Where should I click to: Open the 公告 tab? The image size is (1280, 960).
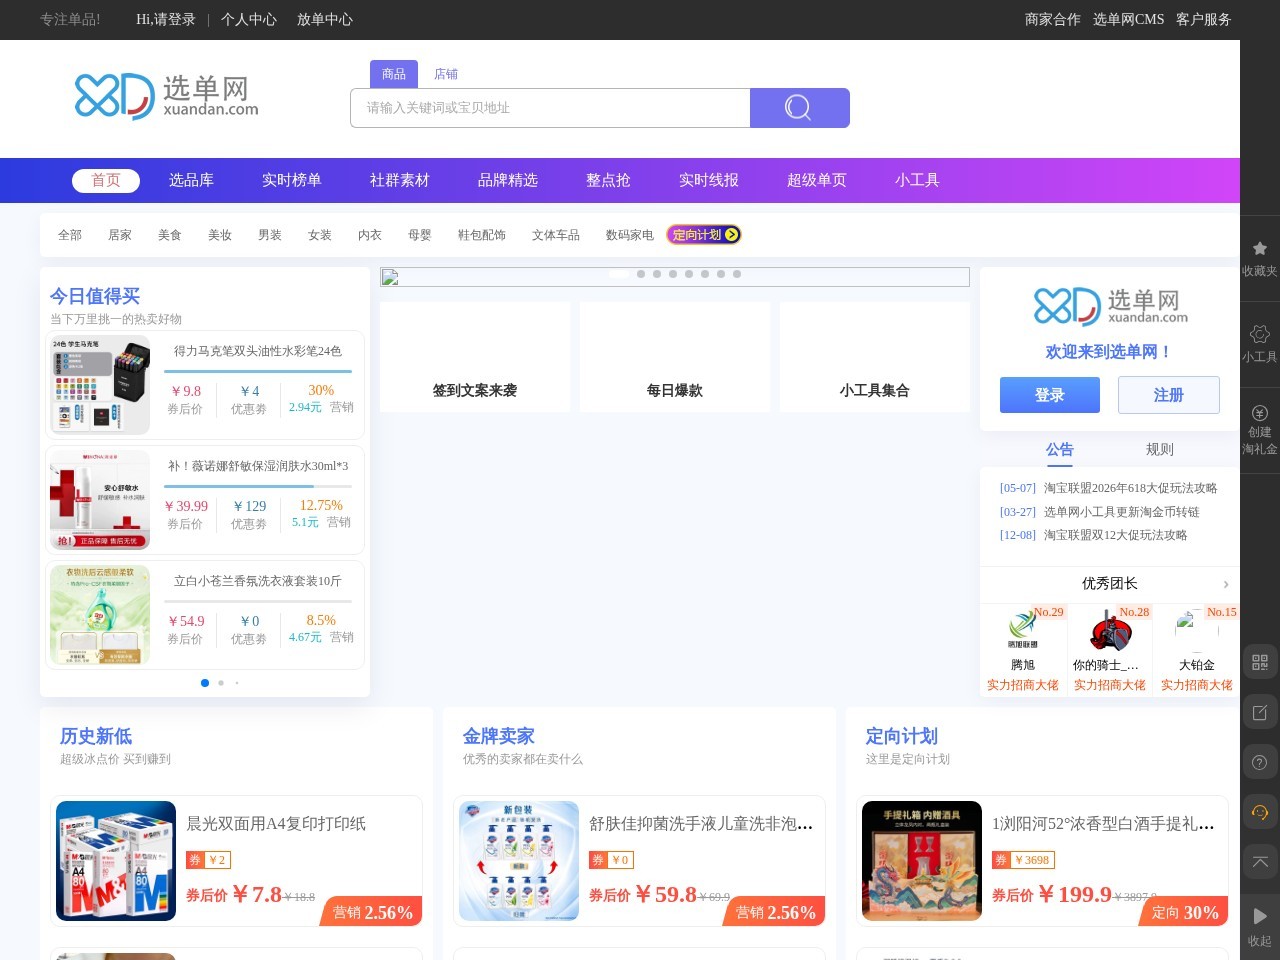[1060, 450]
